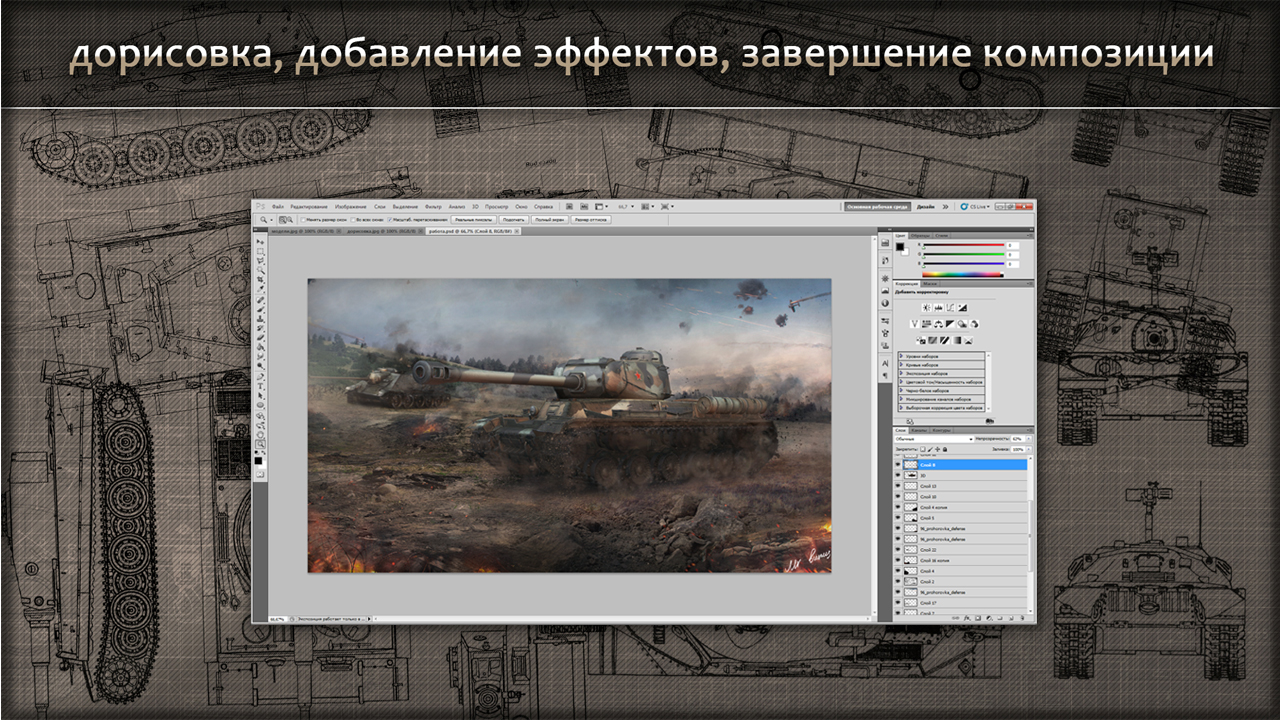Add Levels adjustment icon
The width and height of the screenshot is (1280, 720).
pos(938,307)
